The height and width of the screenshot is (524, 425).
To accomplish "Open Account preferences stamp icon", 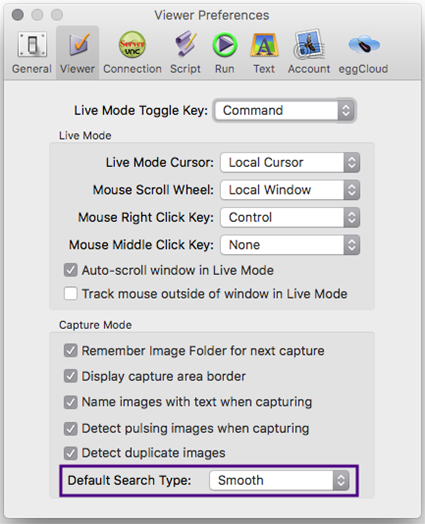I will [309, 52].
